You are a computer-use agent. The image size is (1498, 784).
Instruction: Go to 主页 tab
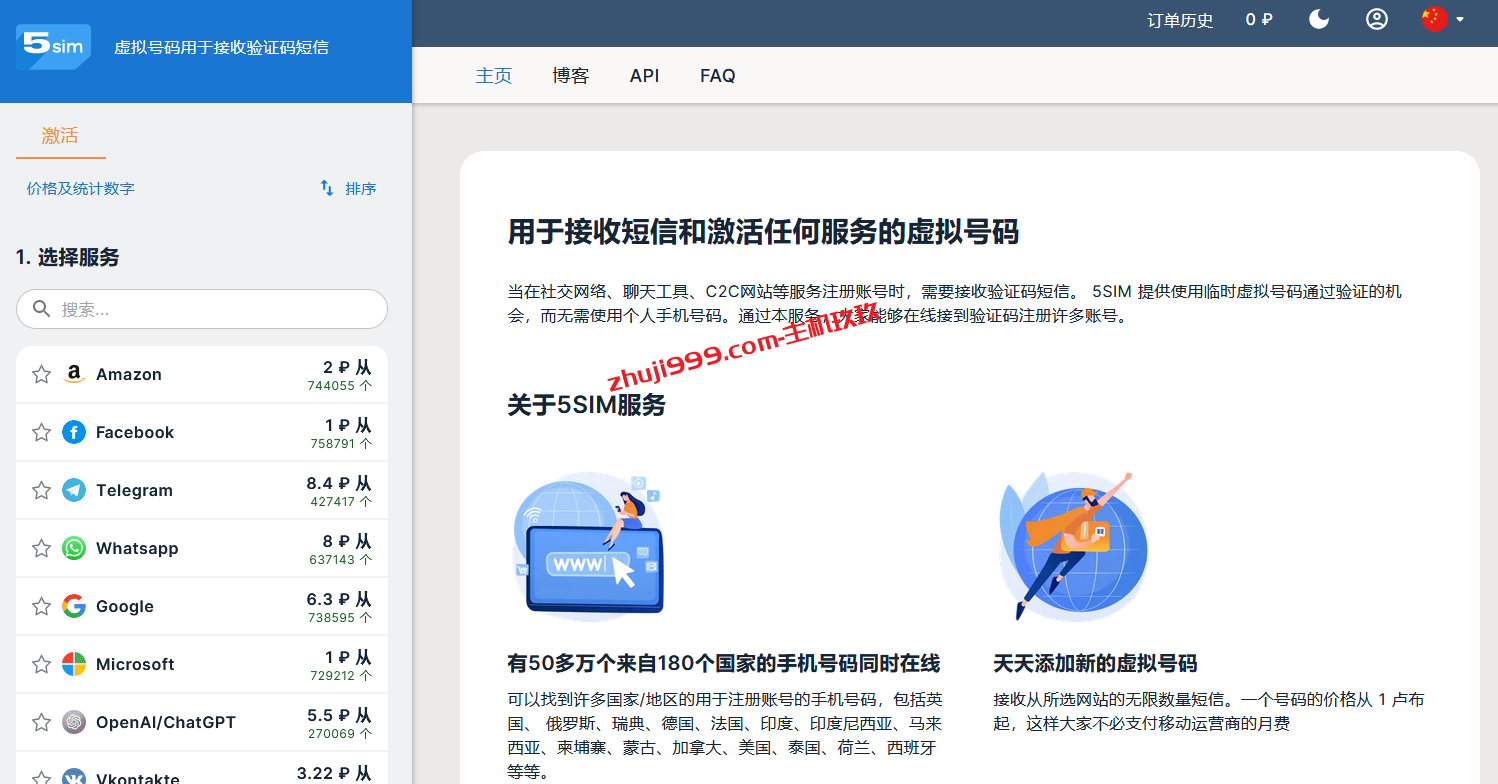pos(494,75)
